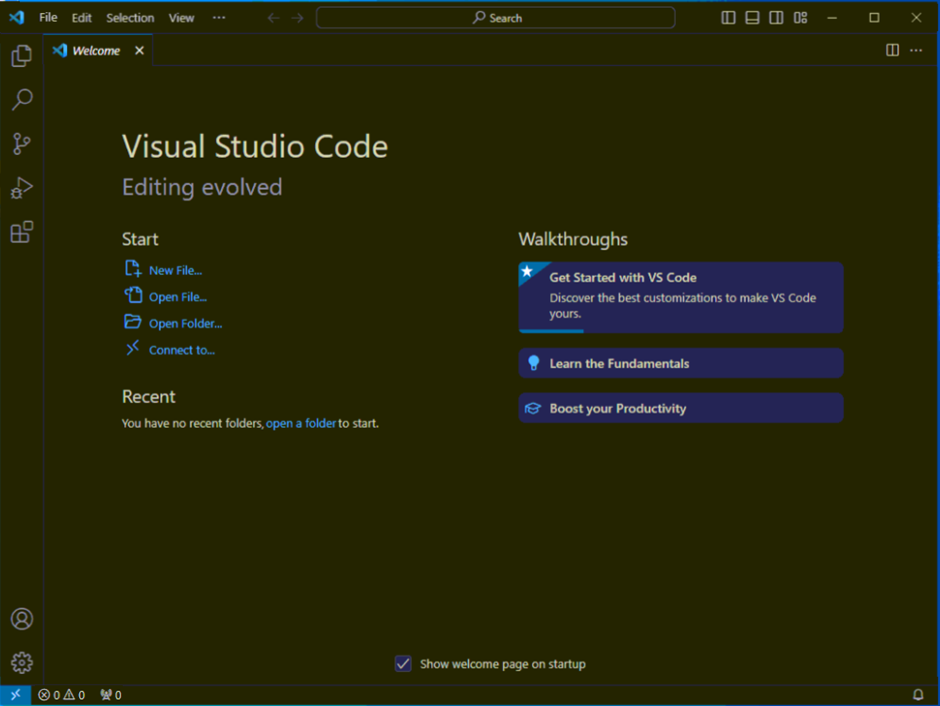Click the Connect to remote icon under Start
The width and height of the screenshot is (940, 706).
pyautogui.click(x=132, y=348)
